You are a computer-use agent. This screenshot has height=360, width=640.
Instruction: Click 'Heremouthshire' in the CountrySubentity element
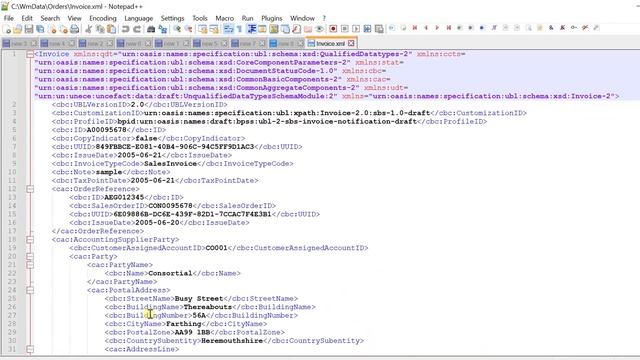[232, 341]
